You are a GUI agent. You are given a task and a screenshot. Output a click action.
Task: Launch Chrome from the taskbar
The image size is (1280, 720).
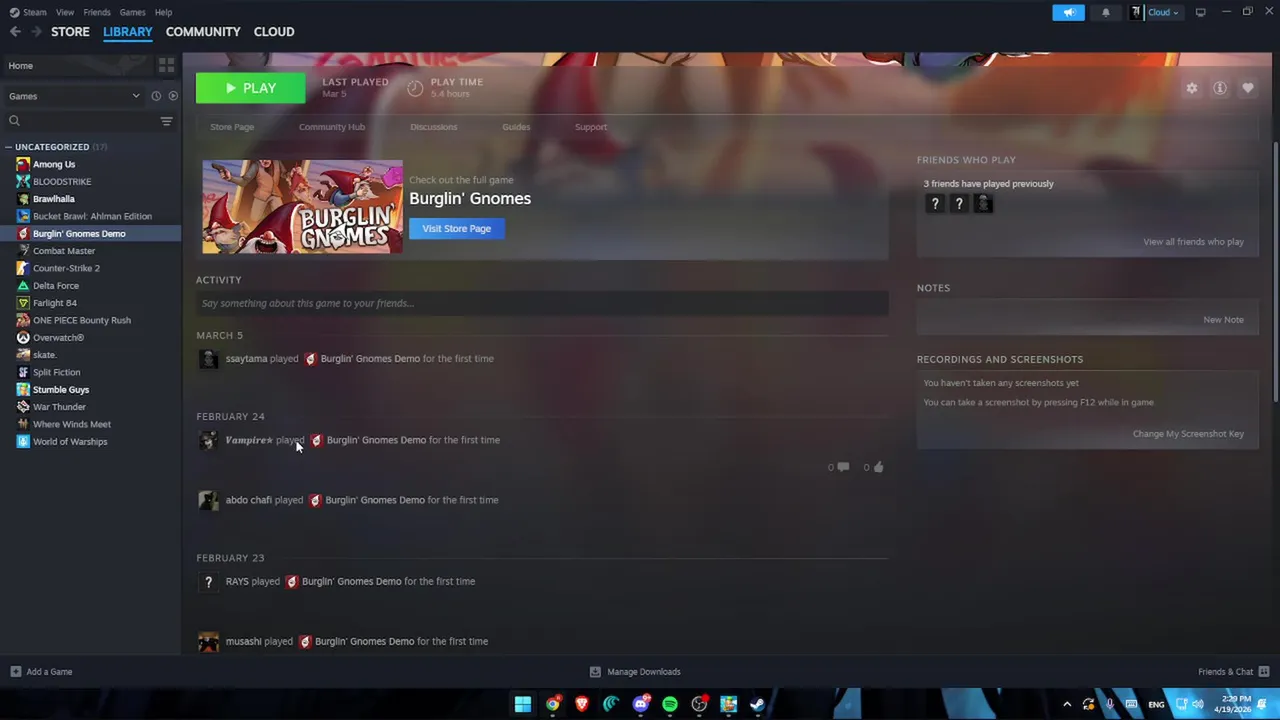click(x=552, y=704)
